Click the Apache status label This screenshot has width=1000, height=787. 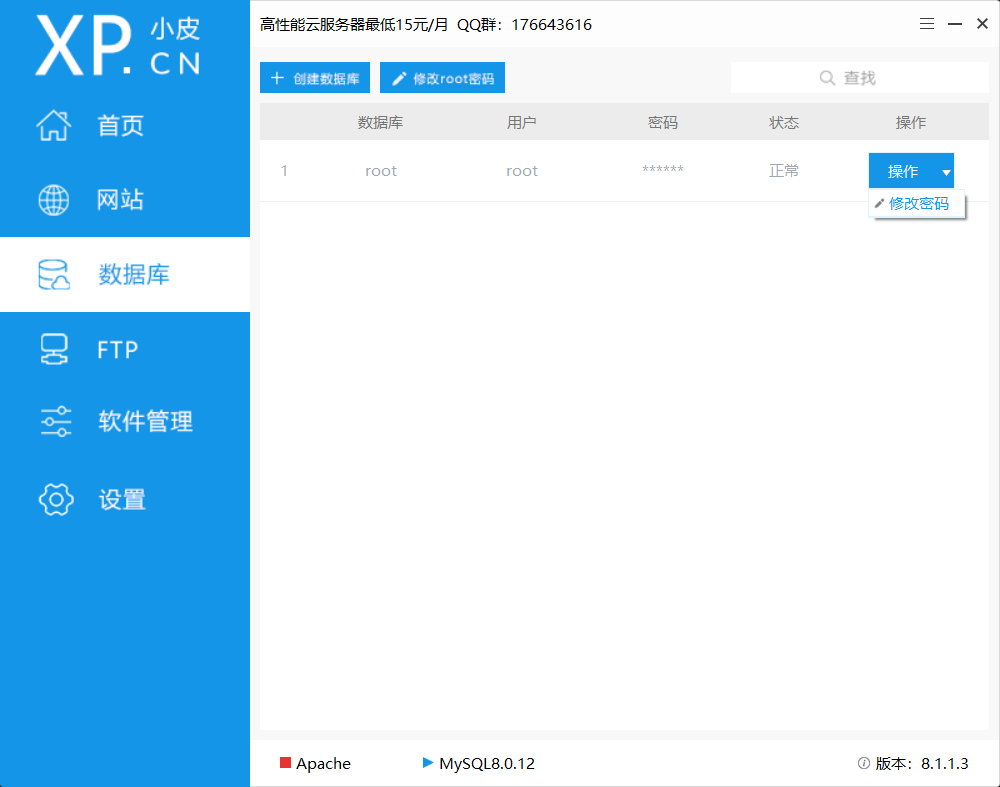pyautogui.click(x=323, y=763)
